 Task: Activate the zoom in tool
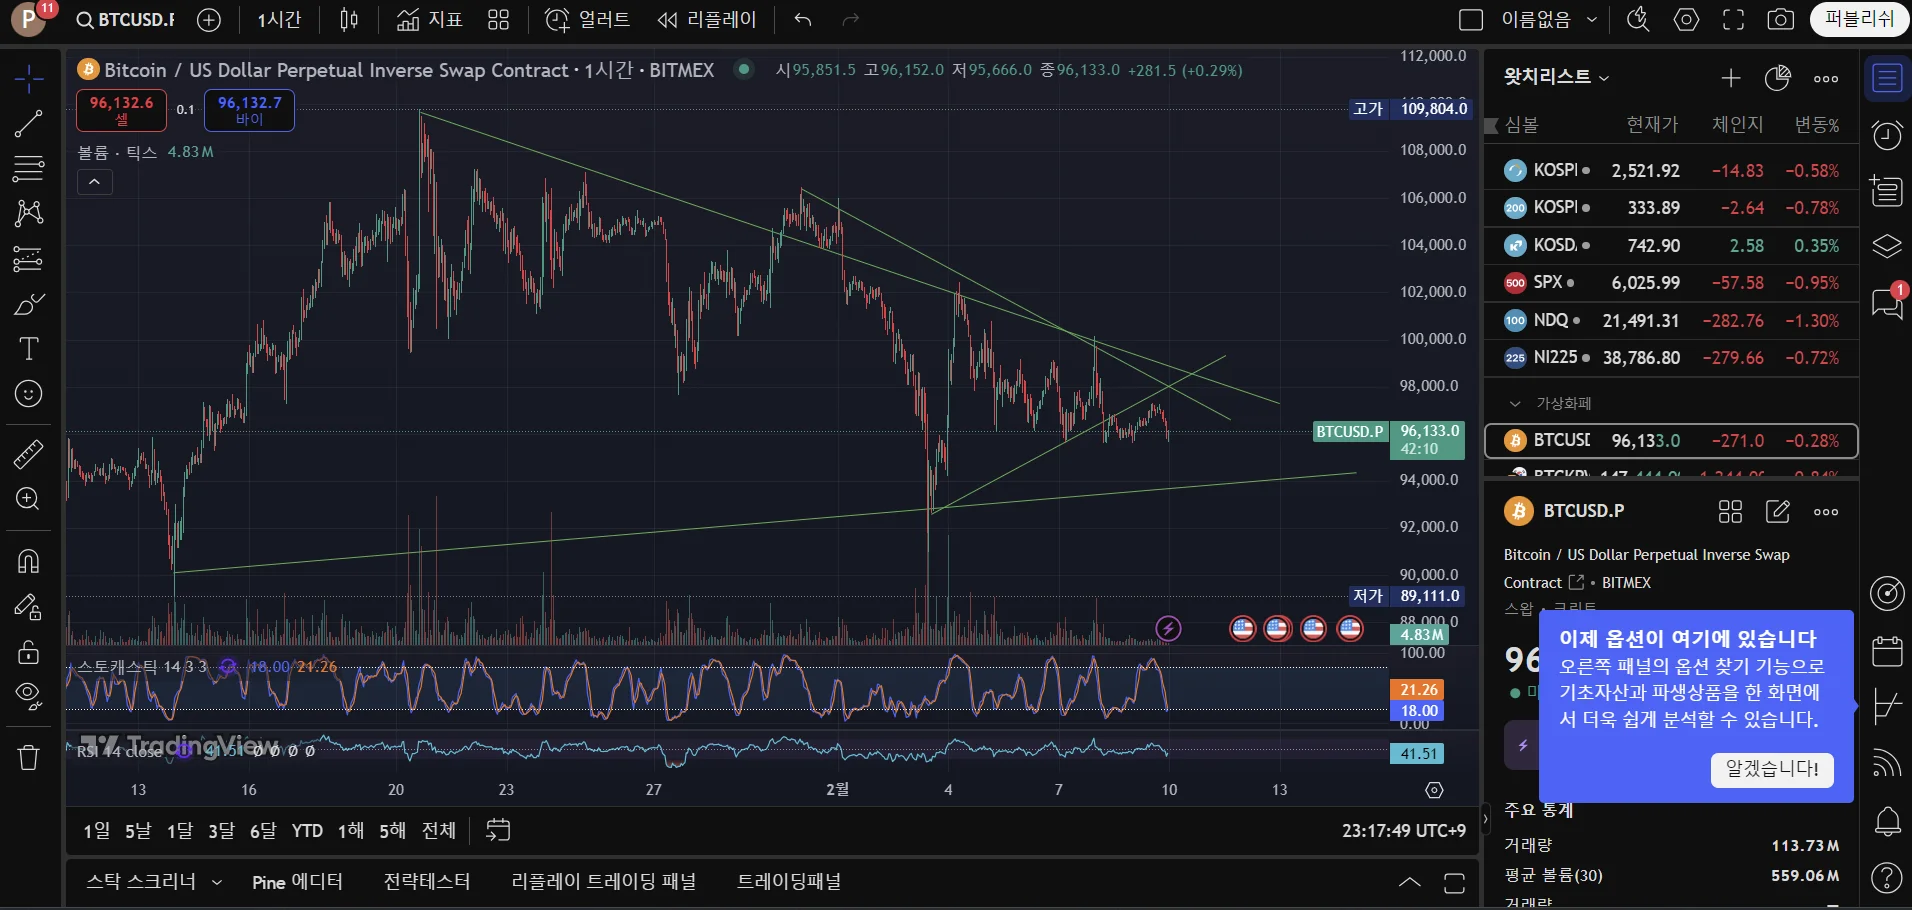click(29, 499)
